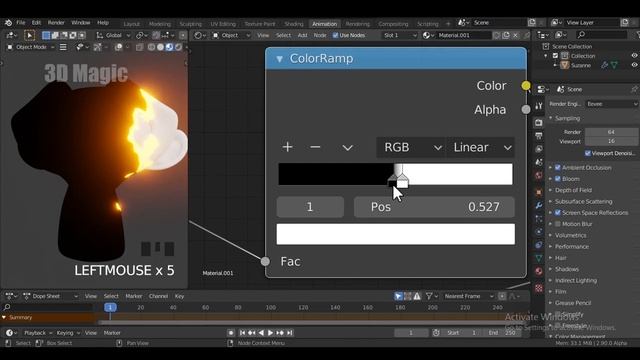Switch to the Modeling workspace tab

point(160,24)
